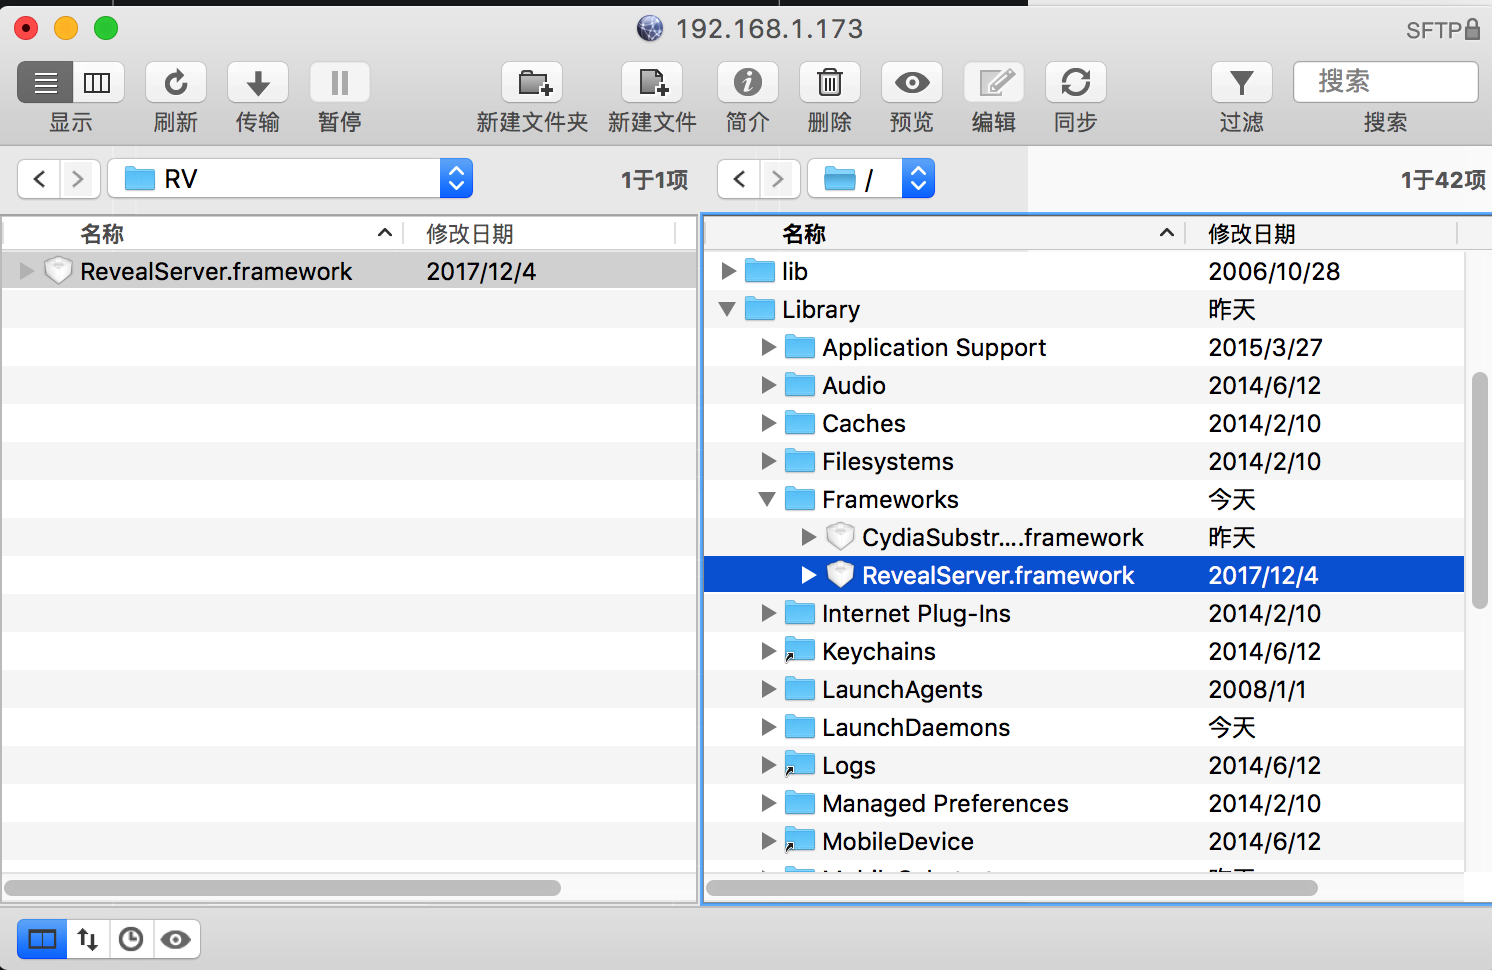Expand CydiaSubstrate framework triangle
This screenshot has width=1492, height=970.
point(808,537)
